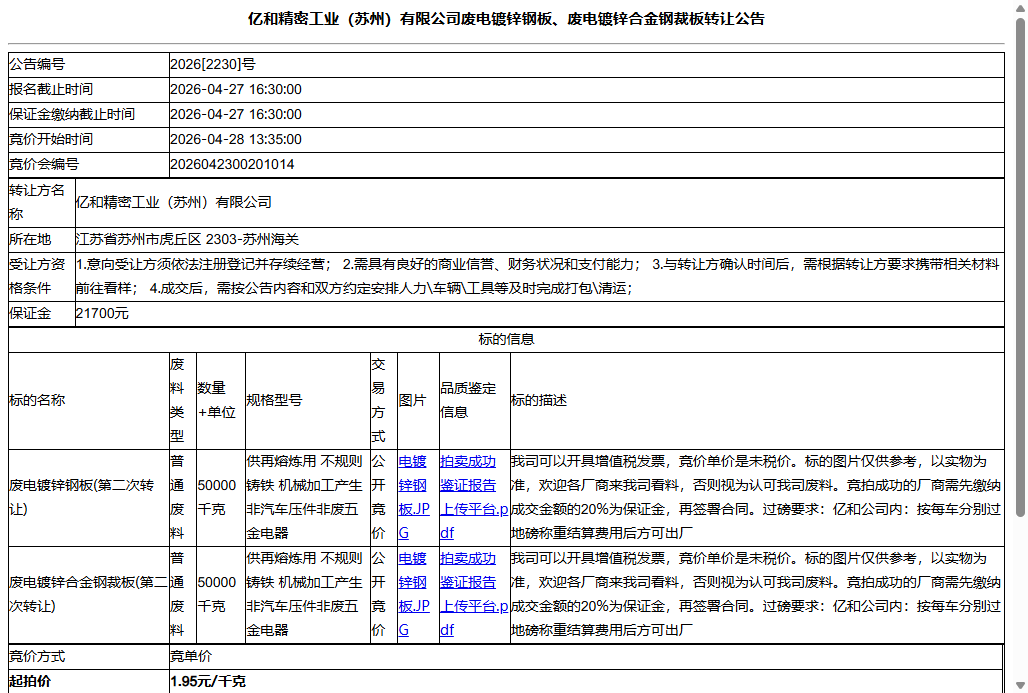1028x693 pixels.
Task: Click 50000千克 in 废电镀锌合金钢裁板 row
Action: point(217,594)
